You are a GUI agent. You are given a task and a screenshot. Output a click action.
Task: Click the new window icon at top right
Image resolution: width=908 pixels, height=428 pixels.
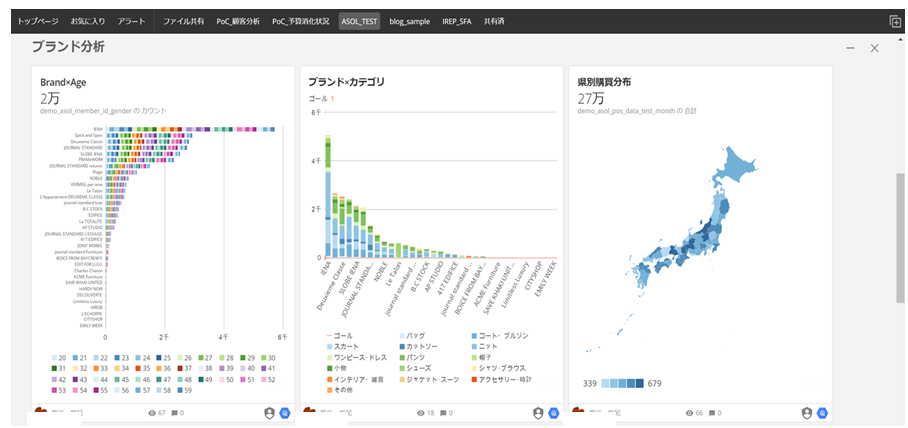(894, 21)
